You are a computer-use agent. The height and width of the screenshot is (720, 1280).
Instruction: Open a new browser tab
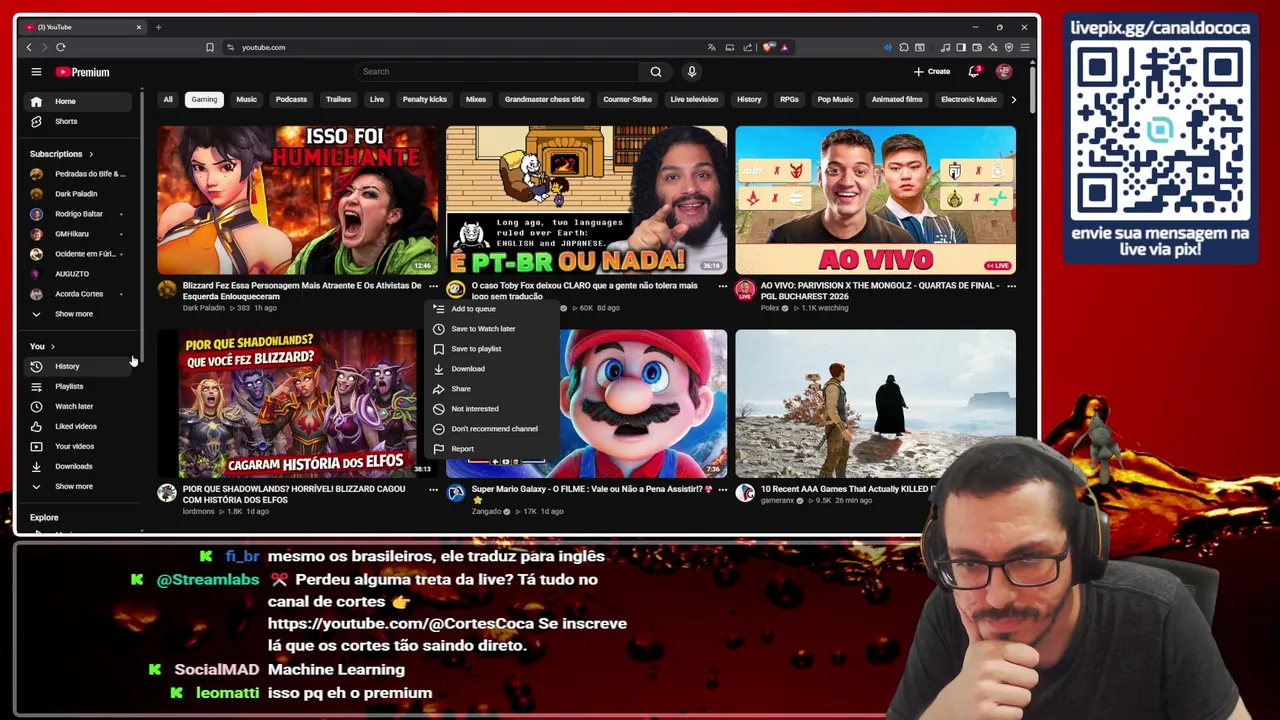(x=158, y=27)
